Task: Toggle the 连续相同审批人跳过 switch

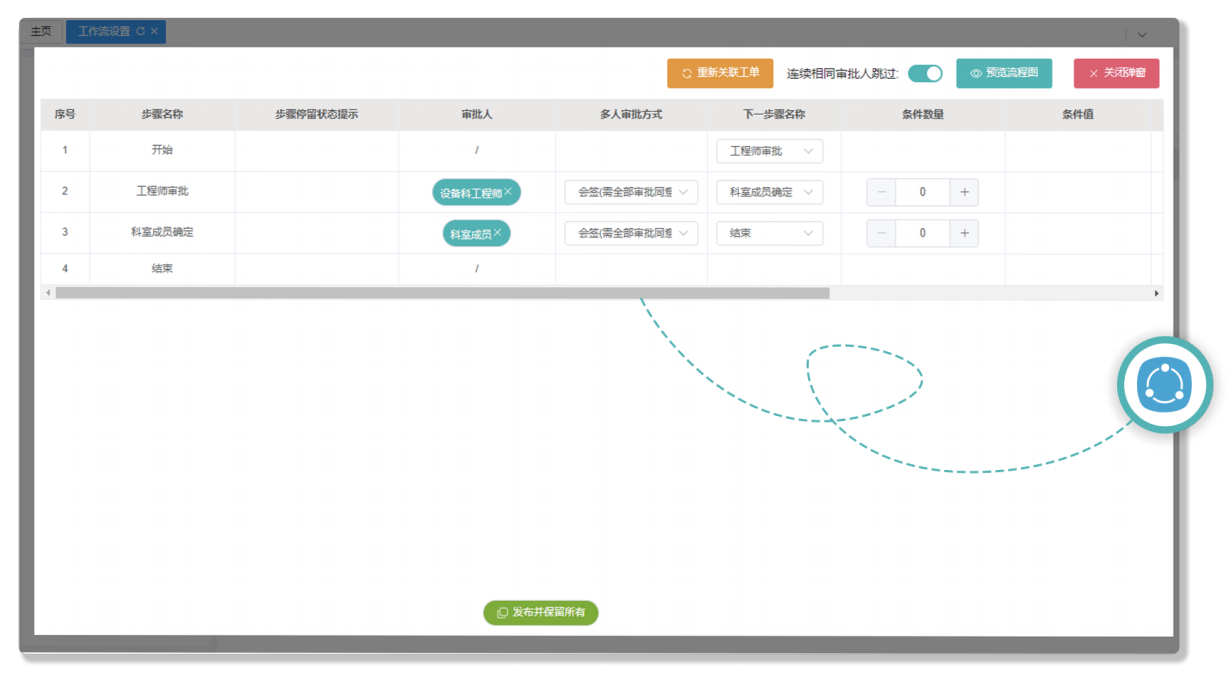Action: 925,73
